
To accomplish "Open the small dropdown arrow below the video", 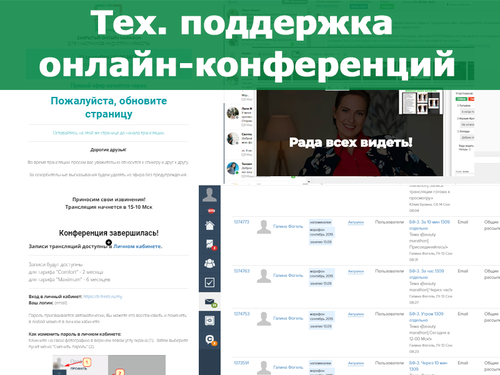I will click(x=309, y=182).
